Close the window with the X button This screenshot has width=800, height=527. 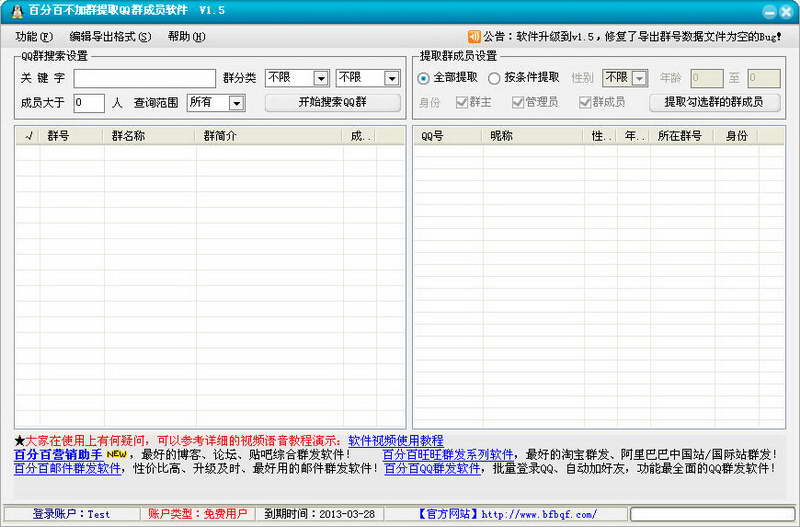click(786, 12)
